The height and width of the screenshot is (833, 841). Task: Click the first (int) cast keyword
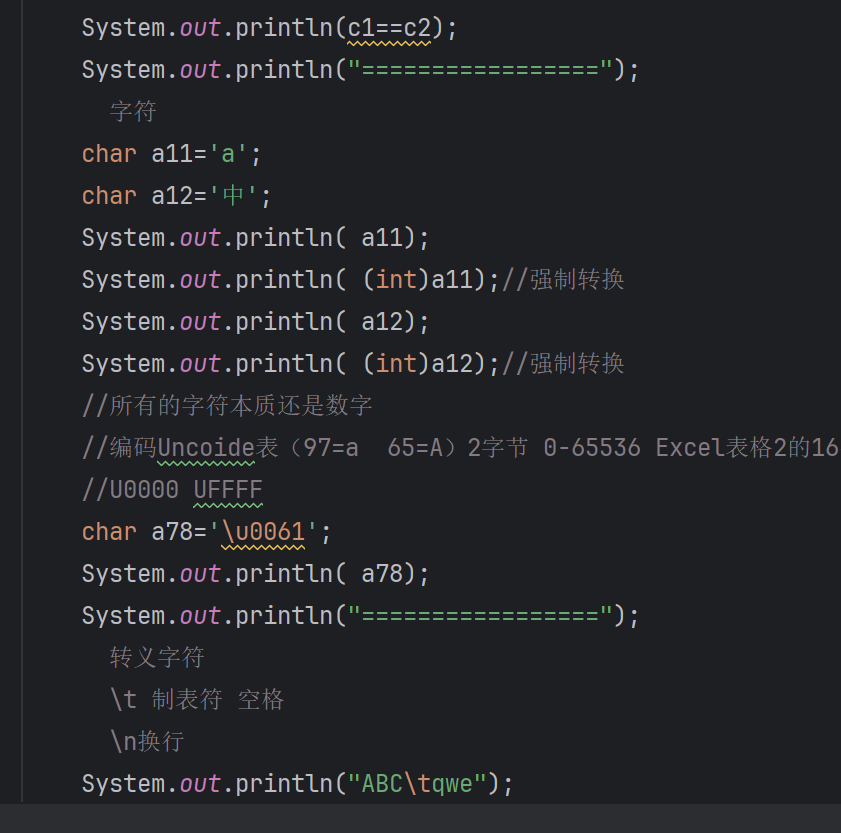[x=396, y=280]
